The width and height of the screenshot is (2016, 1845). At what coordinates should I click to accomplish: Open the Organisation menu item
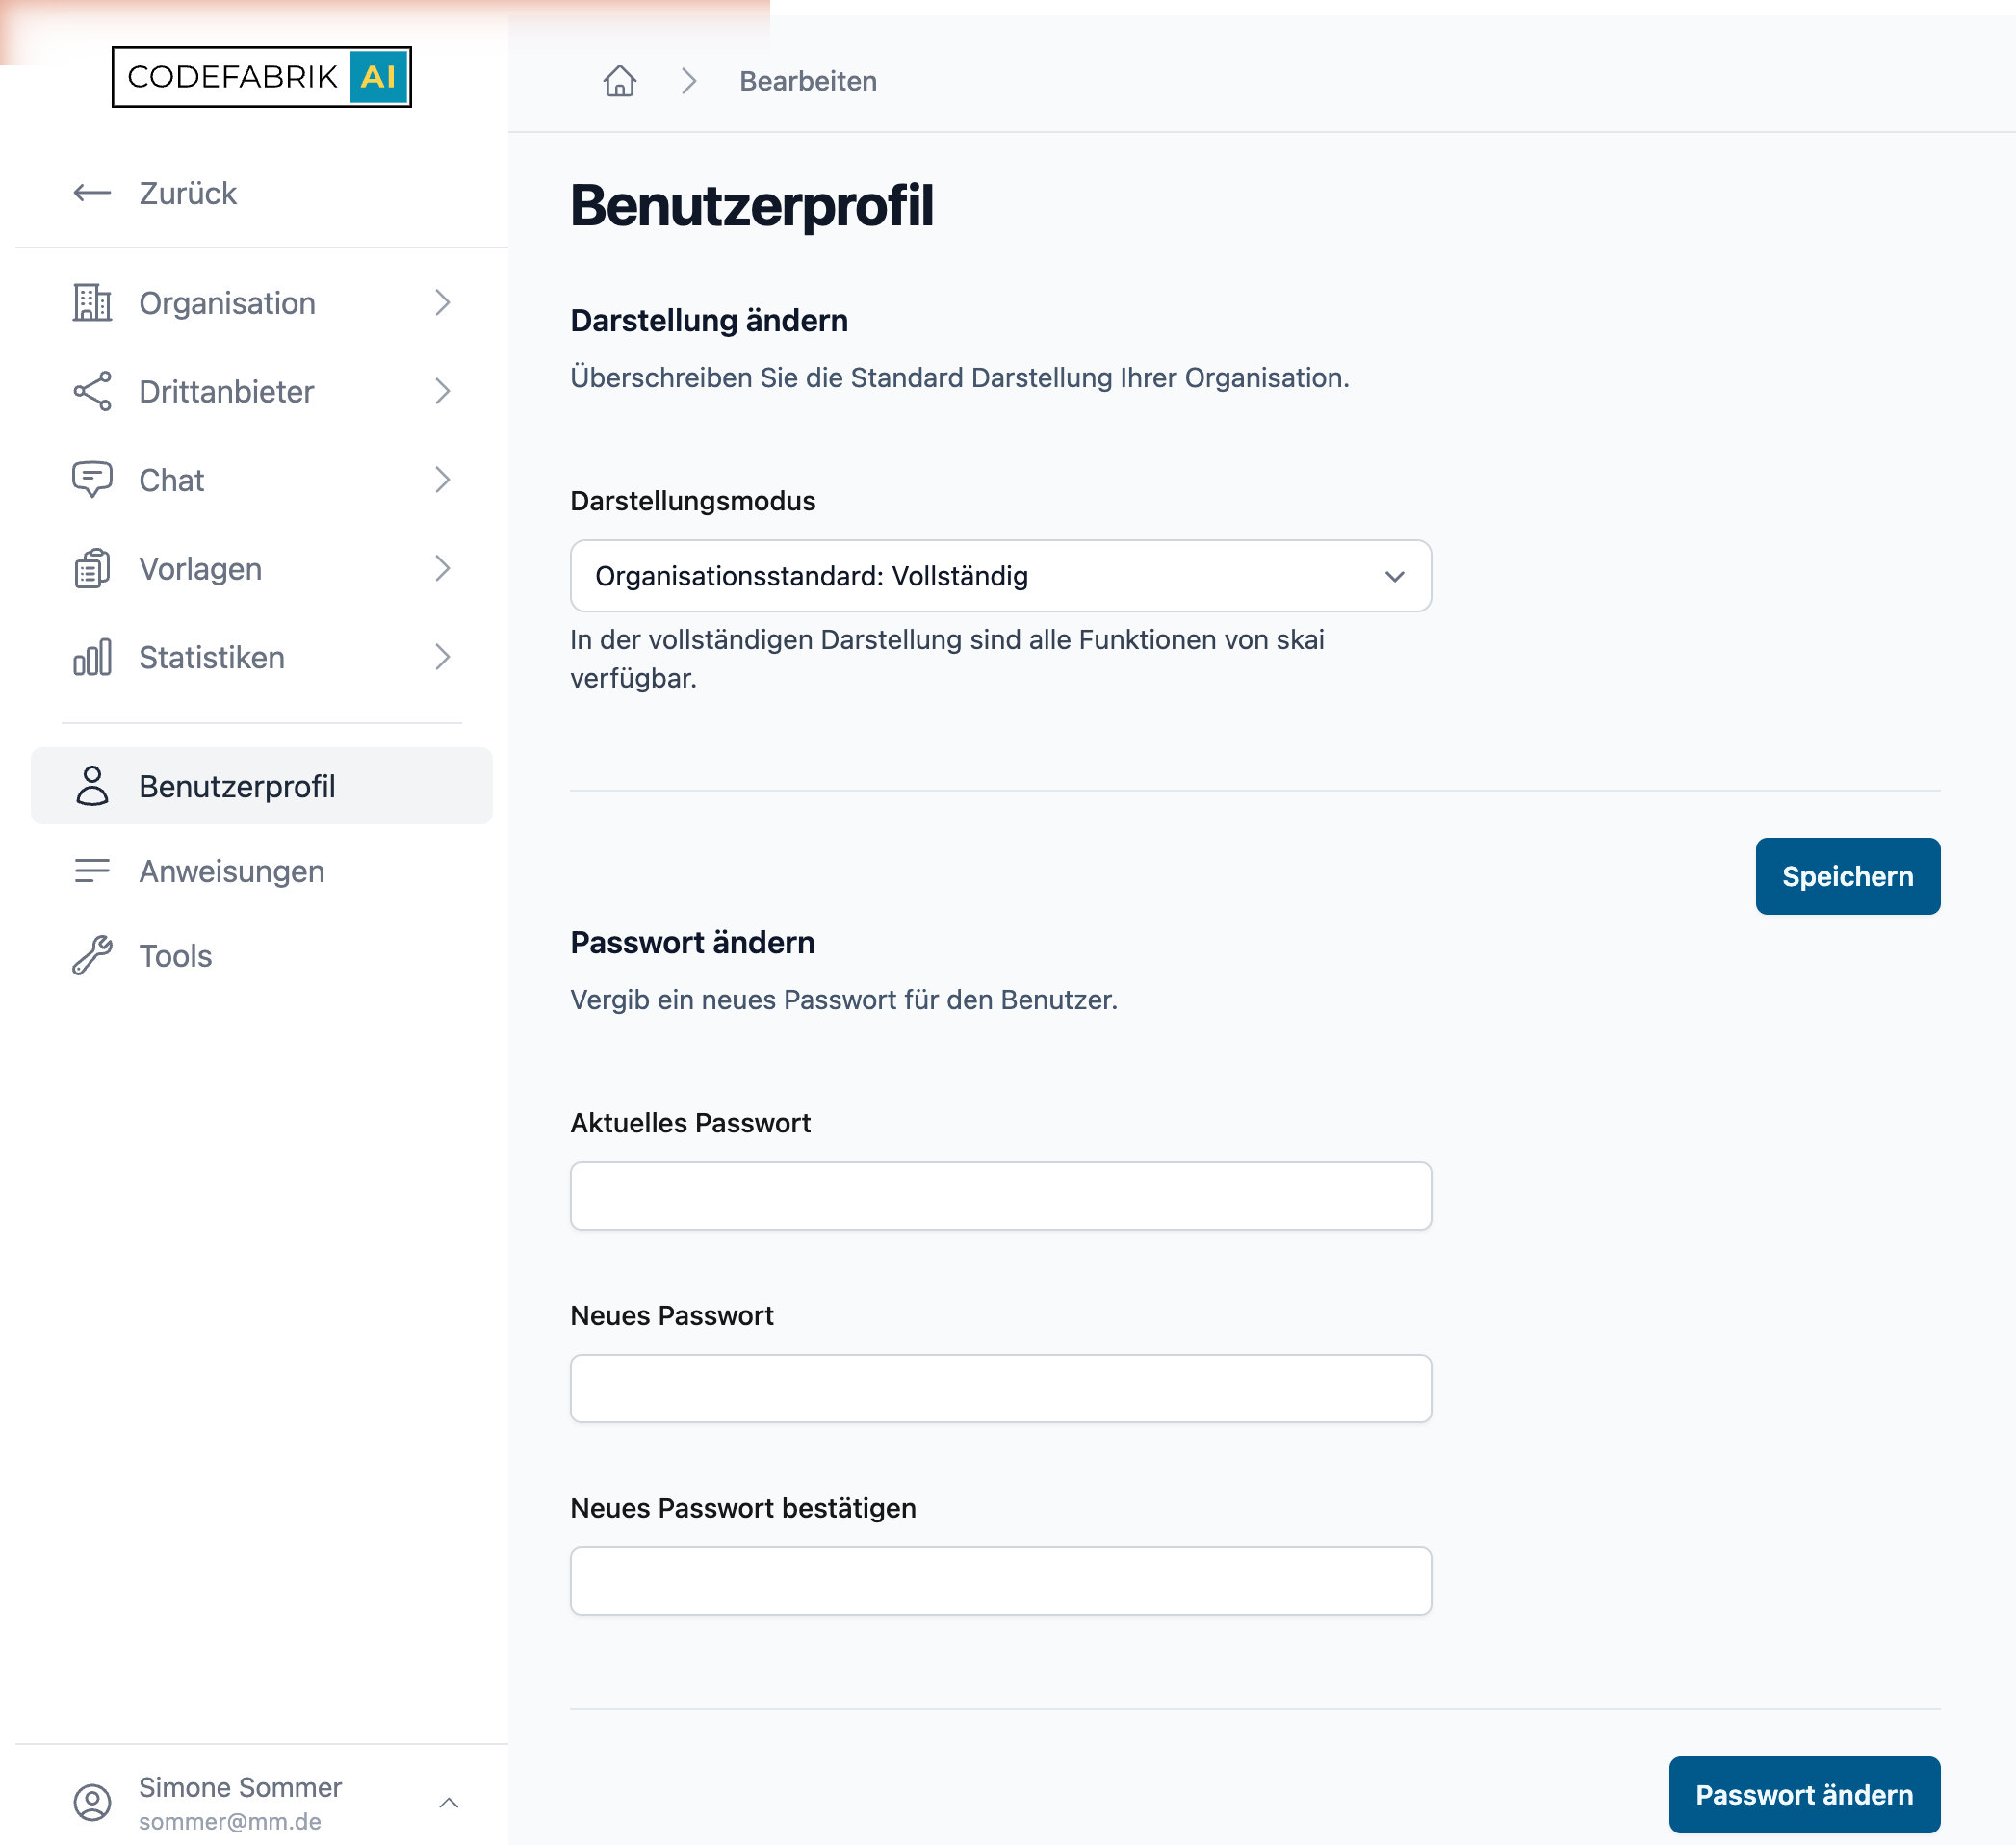tap(262, 303)
